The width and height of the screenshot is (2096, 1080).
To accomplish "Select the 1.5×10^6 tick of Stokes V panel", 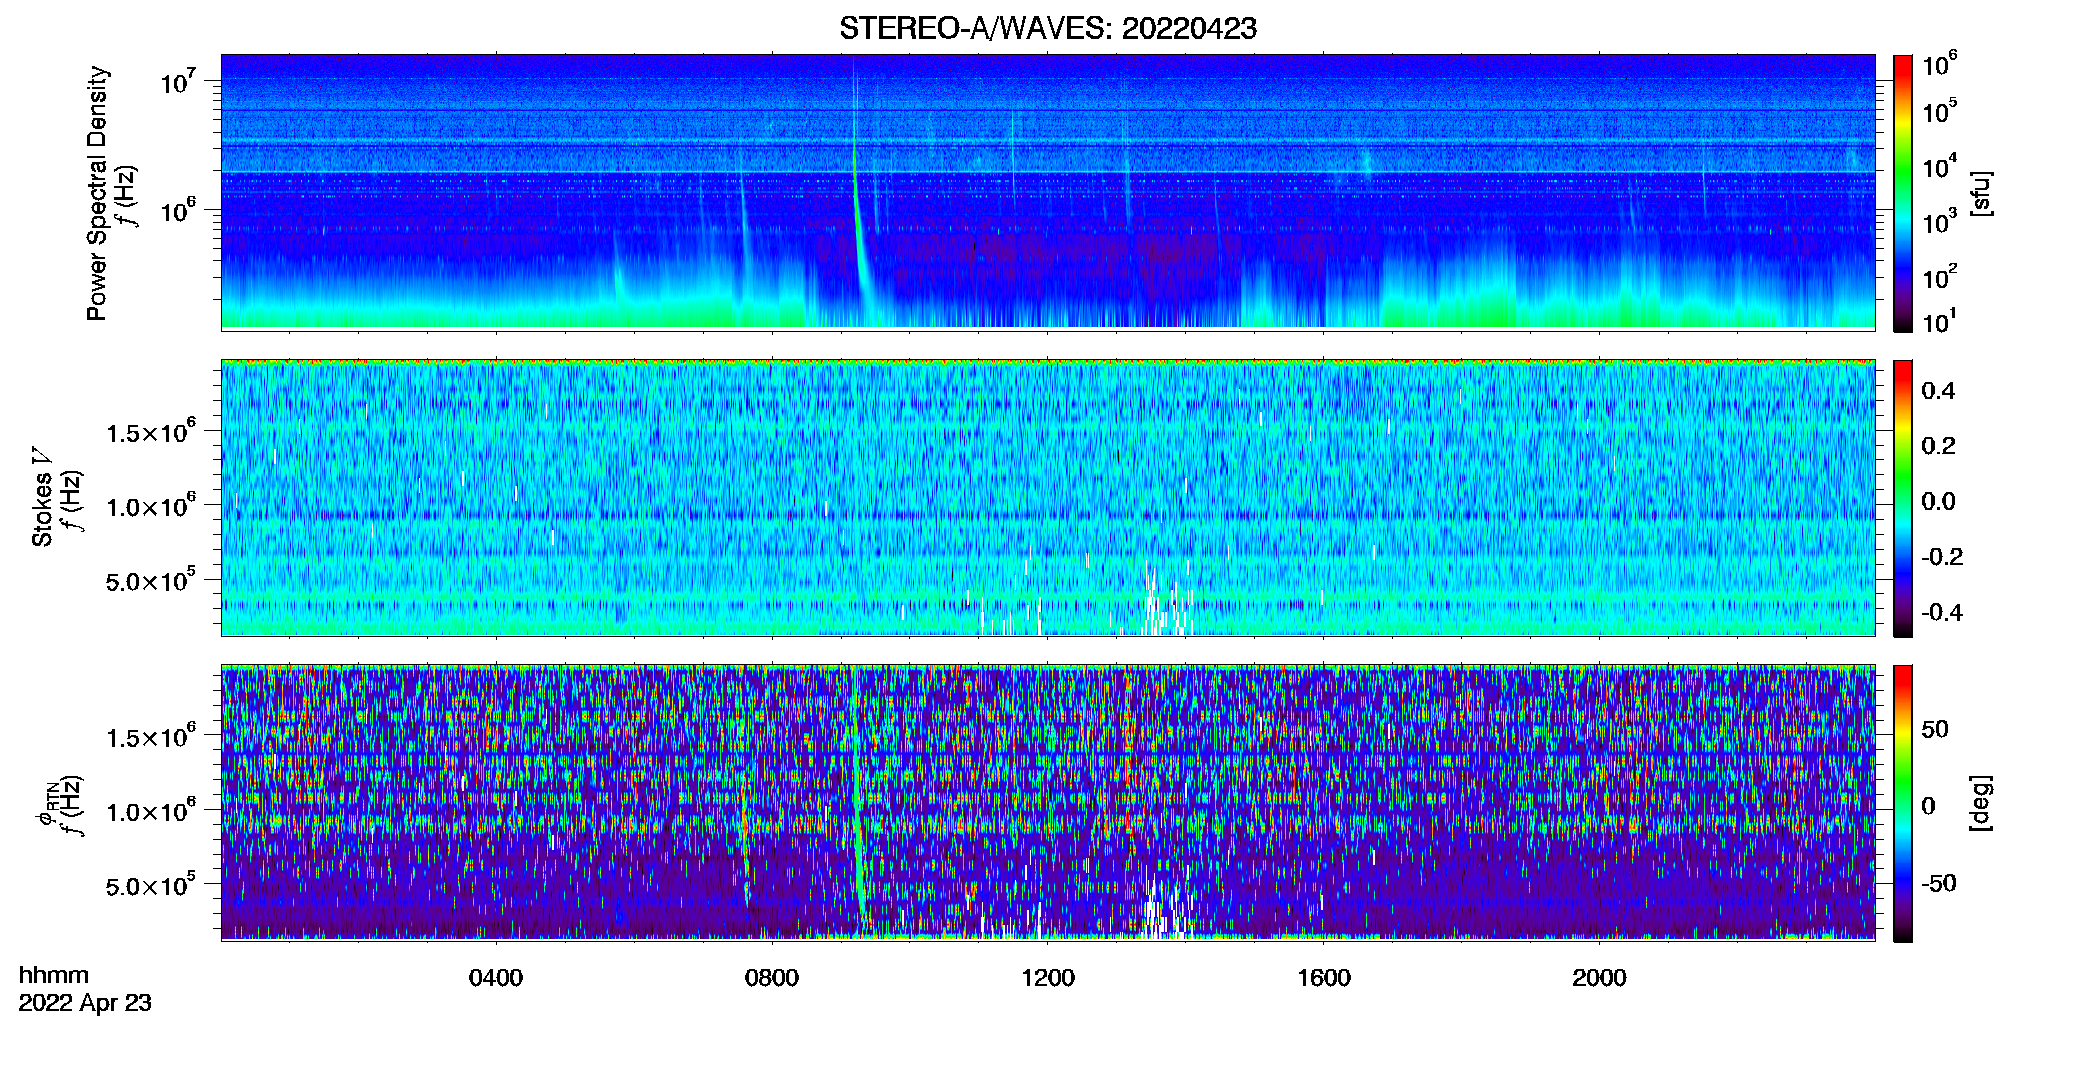I will [x=151, y=432].
